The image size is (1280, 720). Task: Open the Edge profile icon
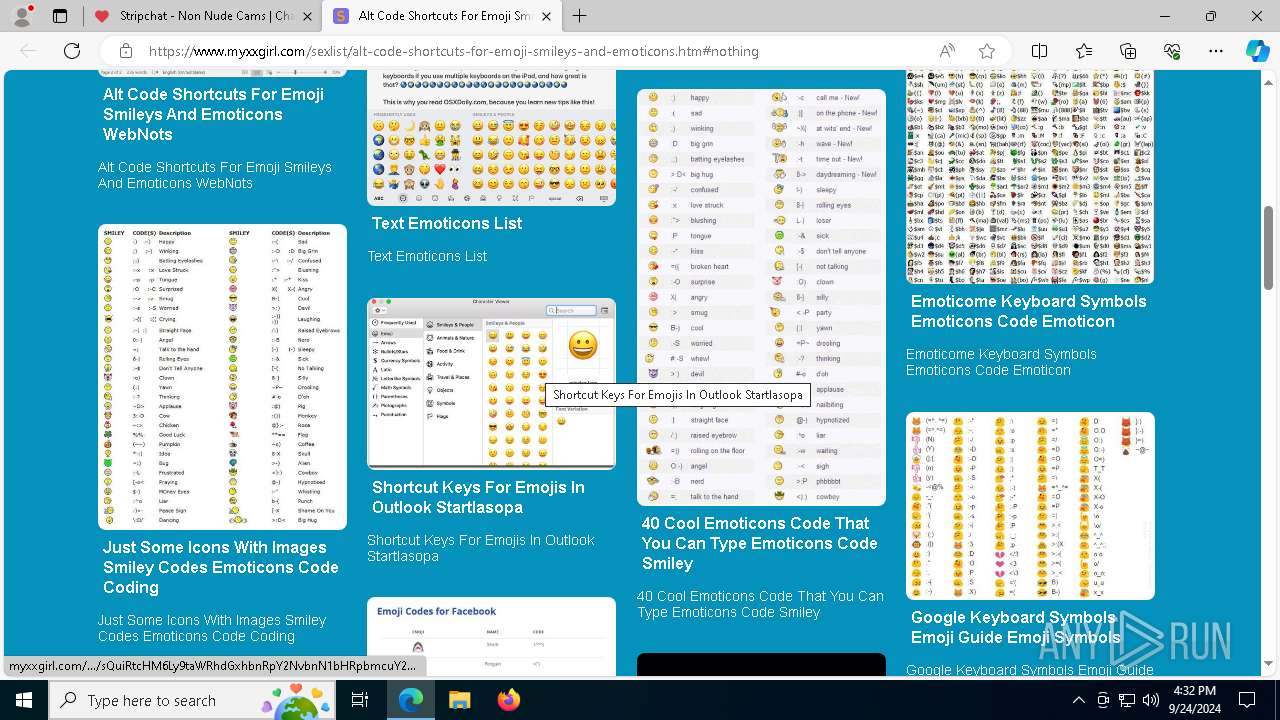tap(22, 16)
